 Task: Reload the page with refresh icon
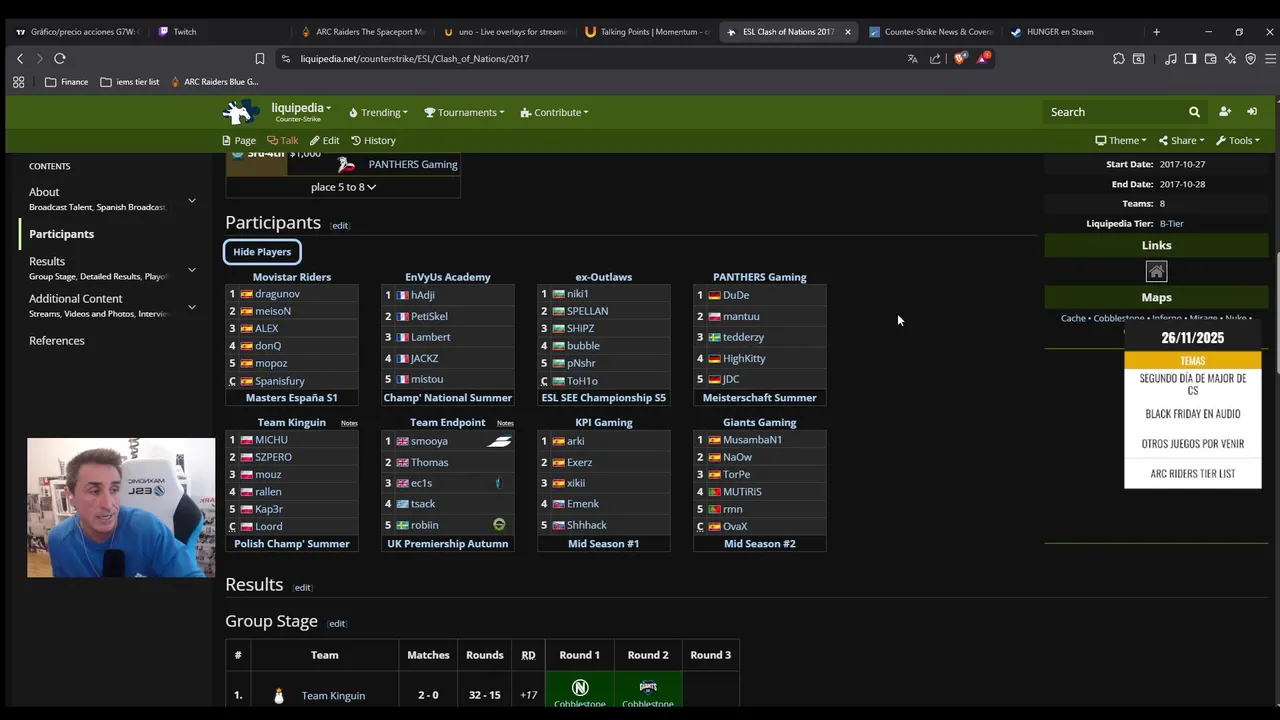[60, 59]
